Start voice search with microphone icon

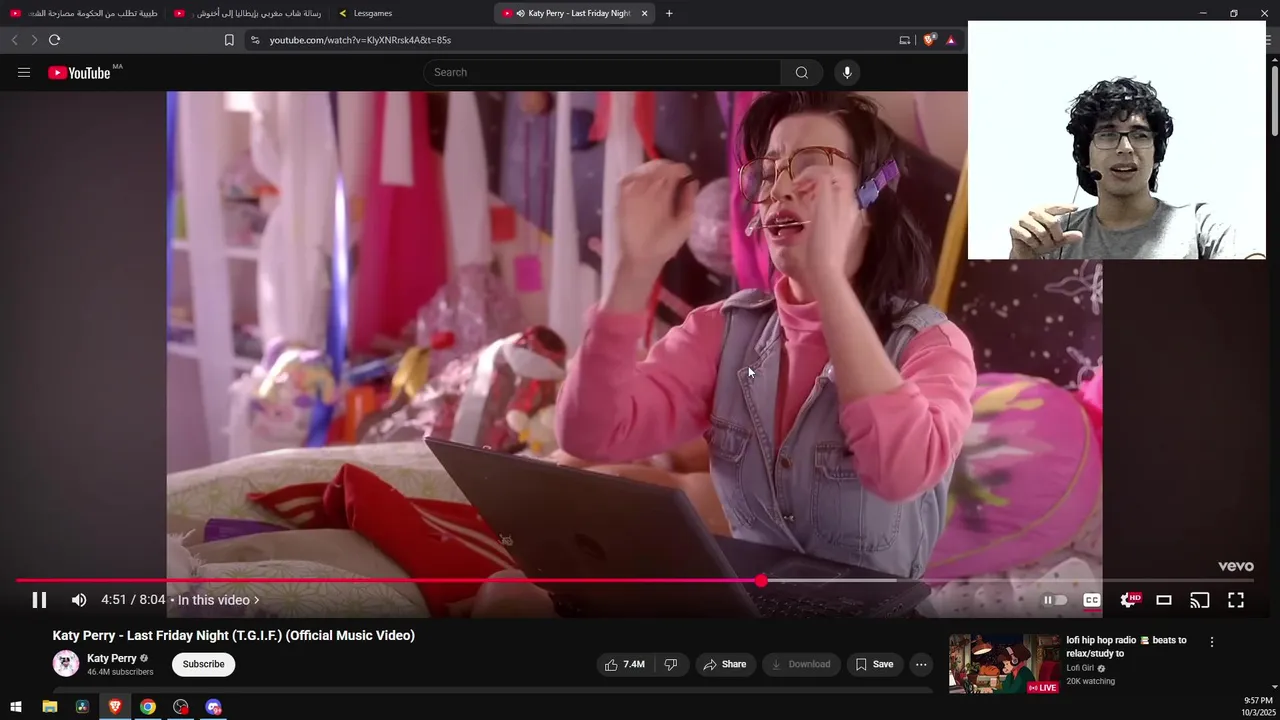pos(847,72)
